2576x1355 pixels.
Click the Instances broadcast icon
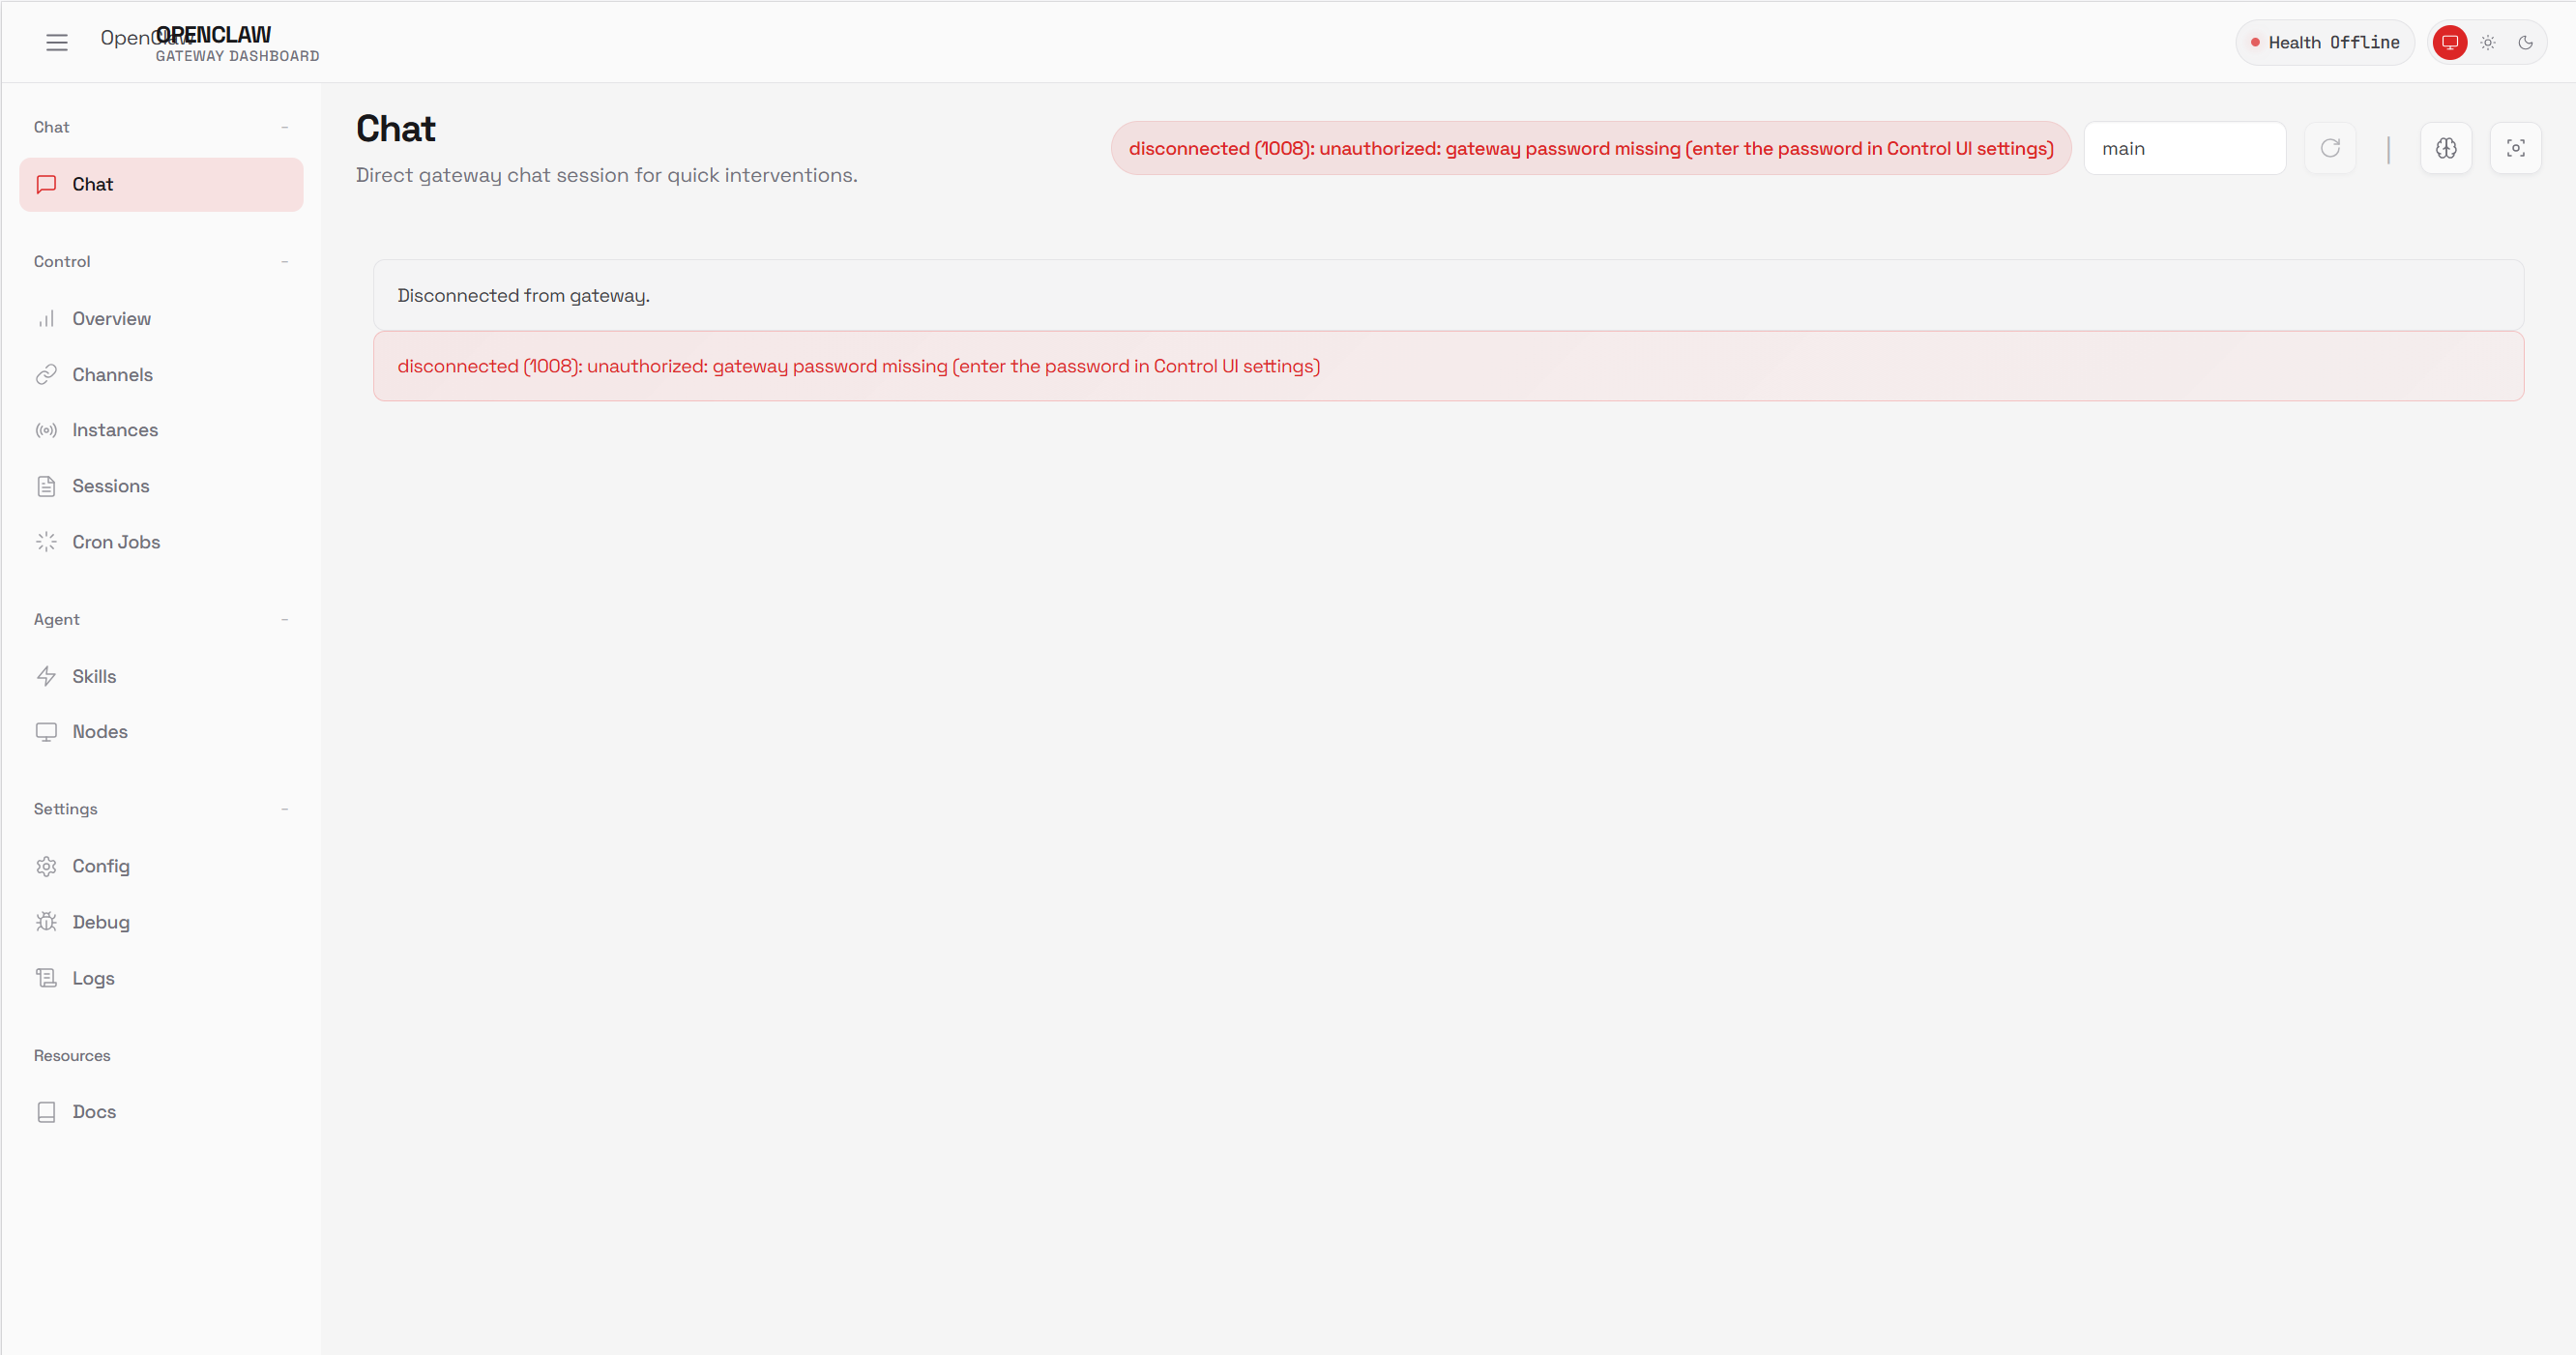46,430
